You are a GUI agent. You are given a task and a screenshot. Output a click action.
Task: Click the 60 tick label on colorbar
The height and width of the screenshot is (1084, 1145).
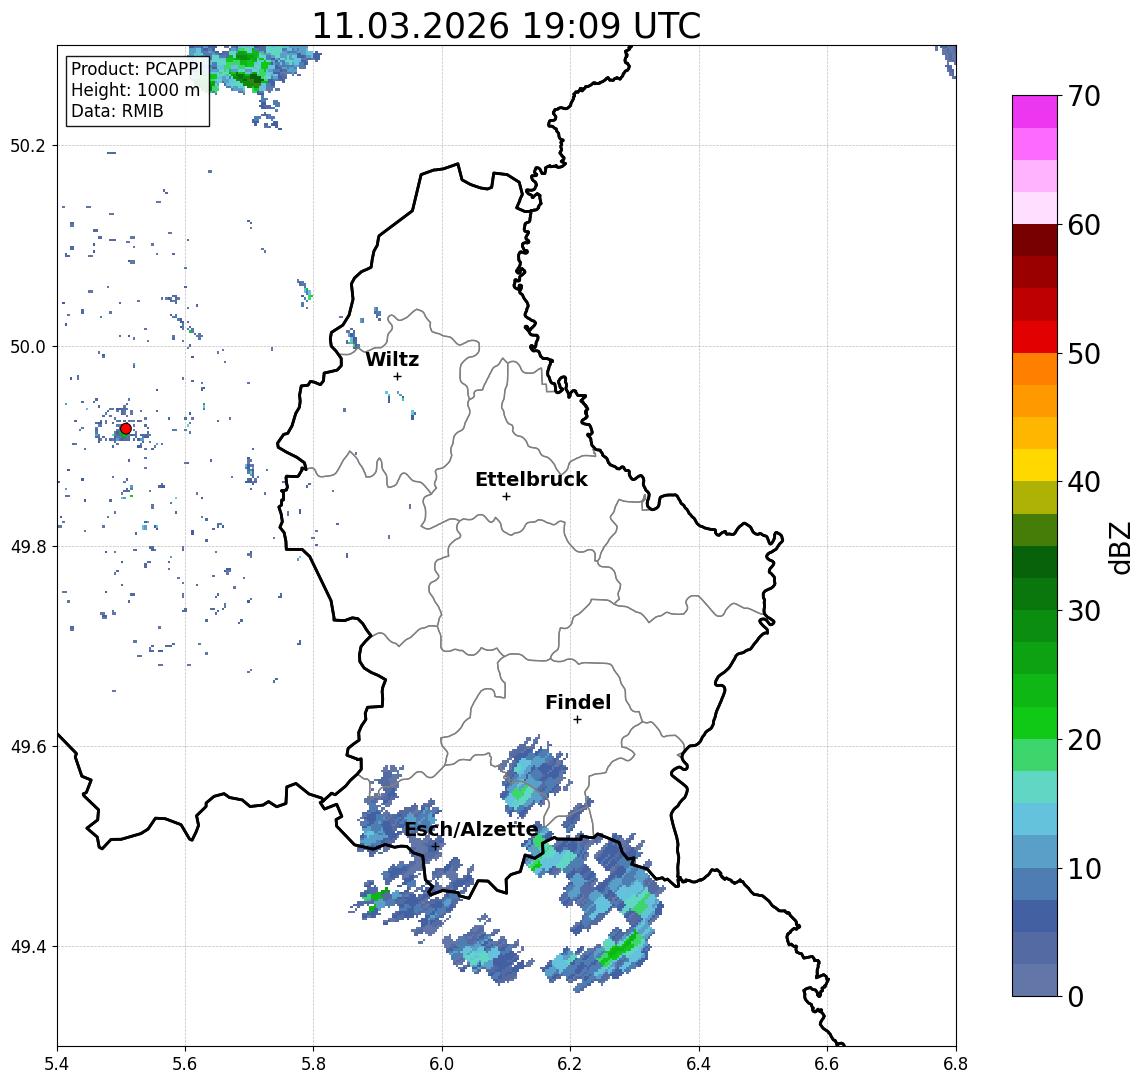1084,225
